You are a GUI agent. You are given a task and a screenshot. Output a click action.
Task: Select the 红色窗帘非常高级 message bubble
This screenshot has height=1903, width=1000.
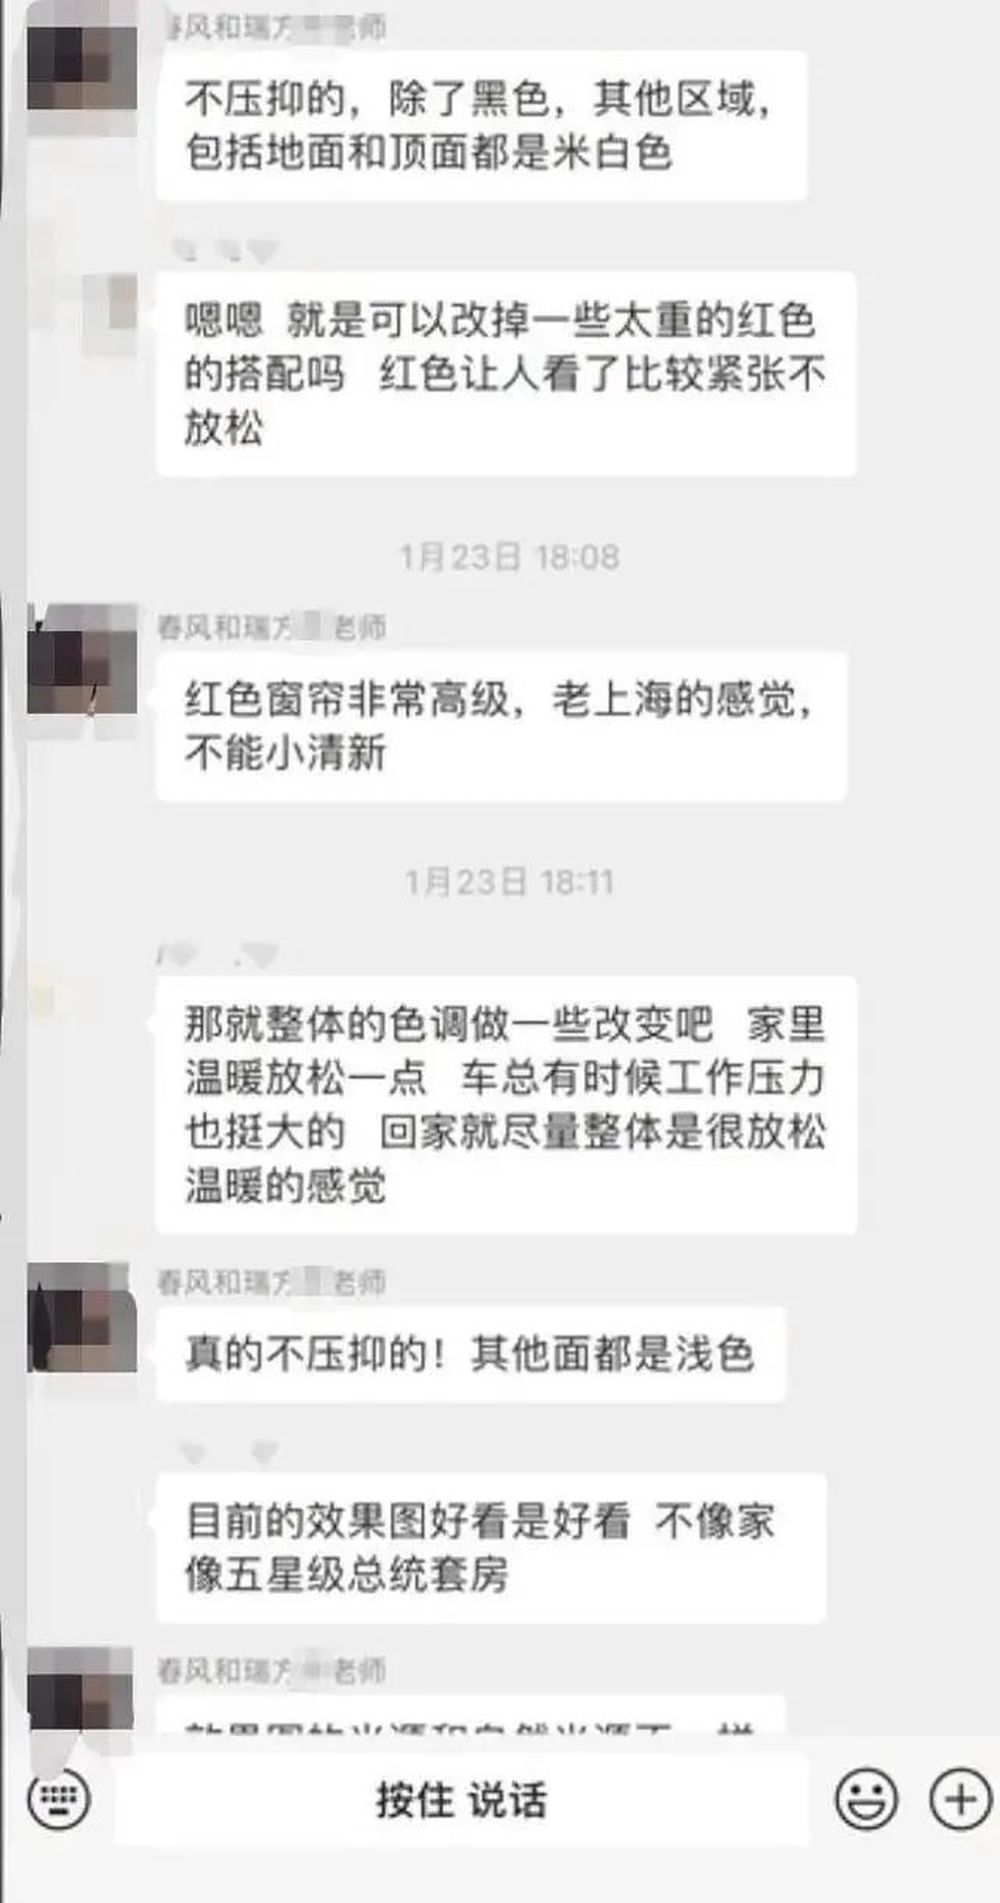pyautogui.click(x=501, y=726)
